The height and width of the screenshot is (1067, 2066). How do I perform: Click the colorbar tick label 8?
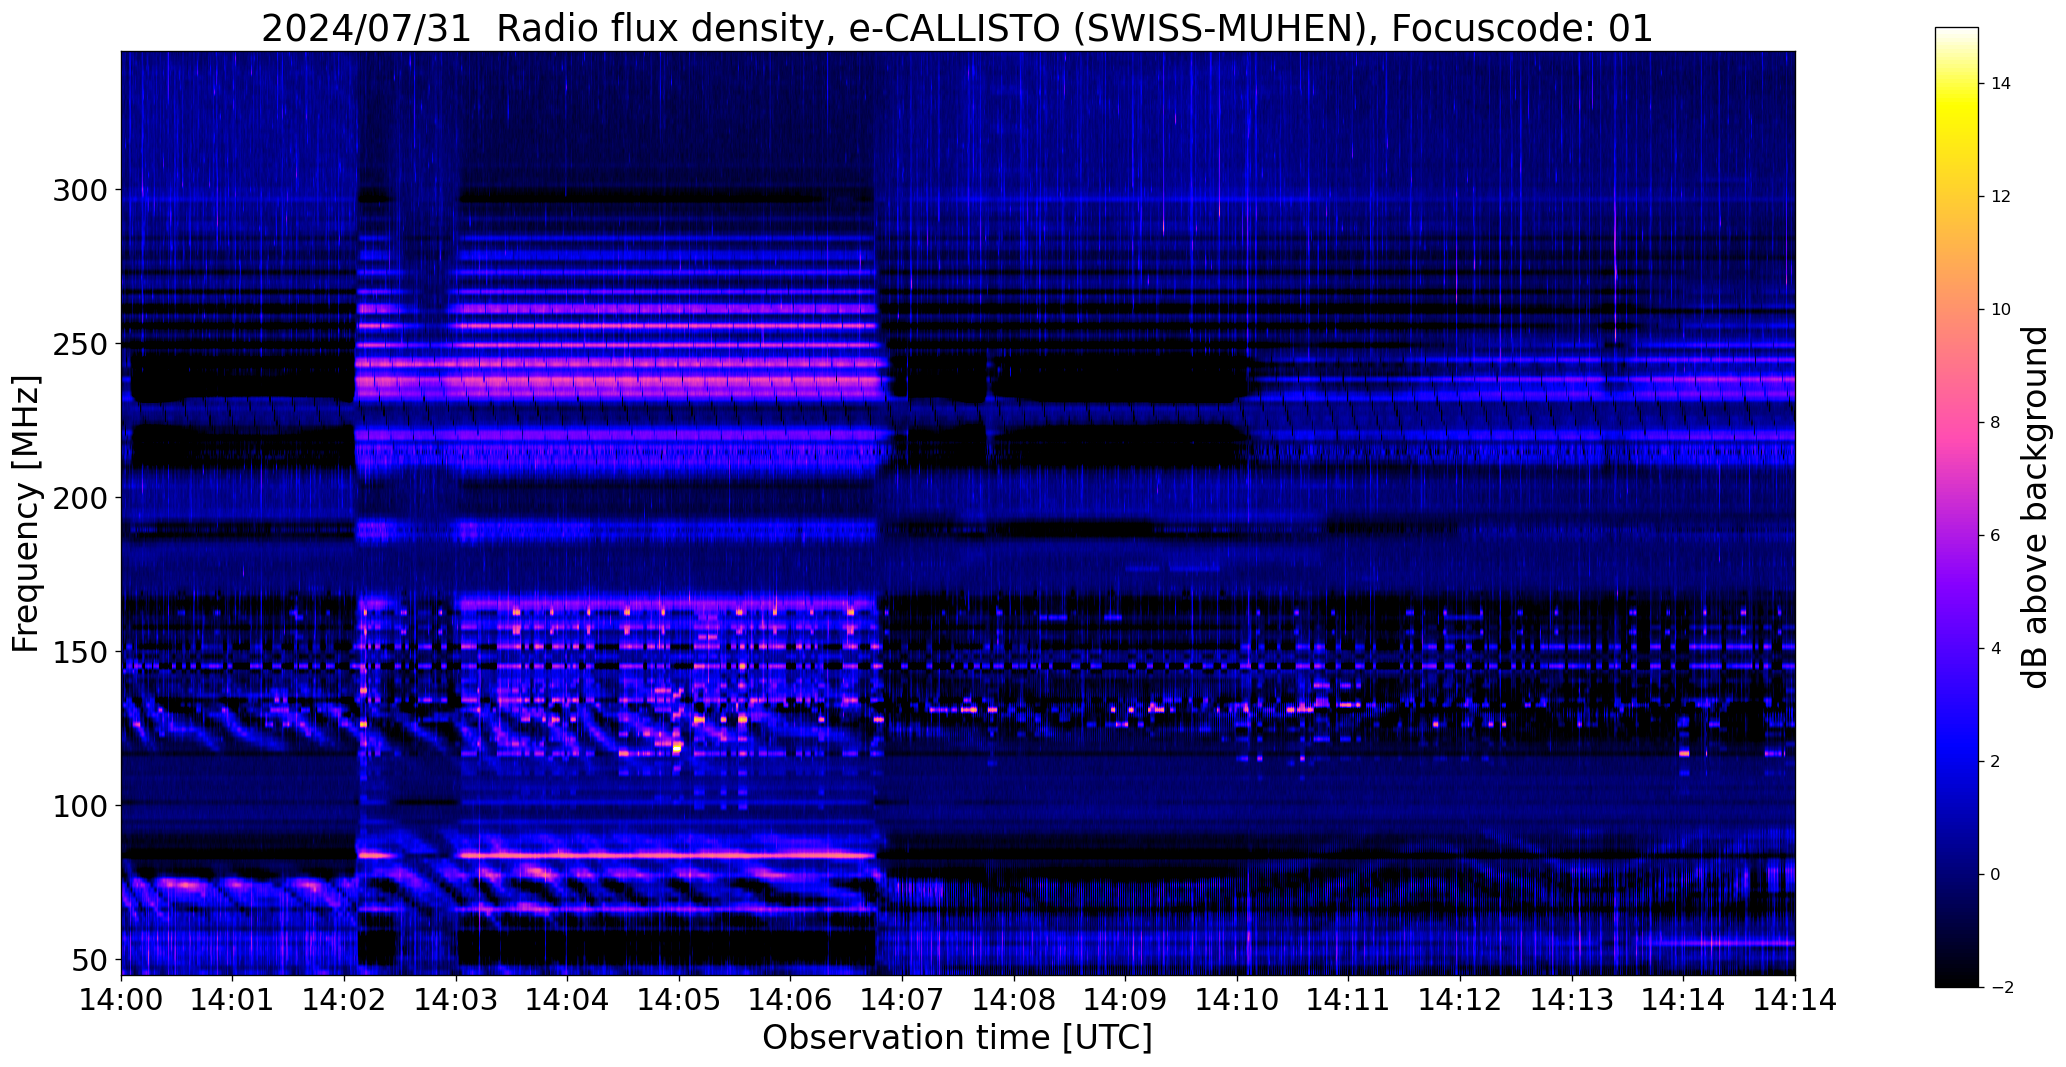pyautogui.click(x=1996, y=423)
